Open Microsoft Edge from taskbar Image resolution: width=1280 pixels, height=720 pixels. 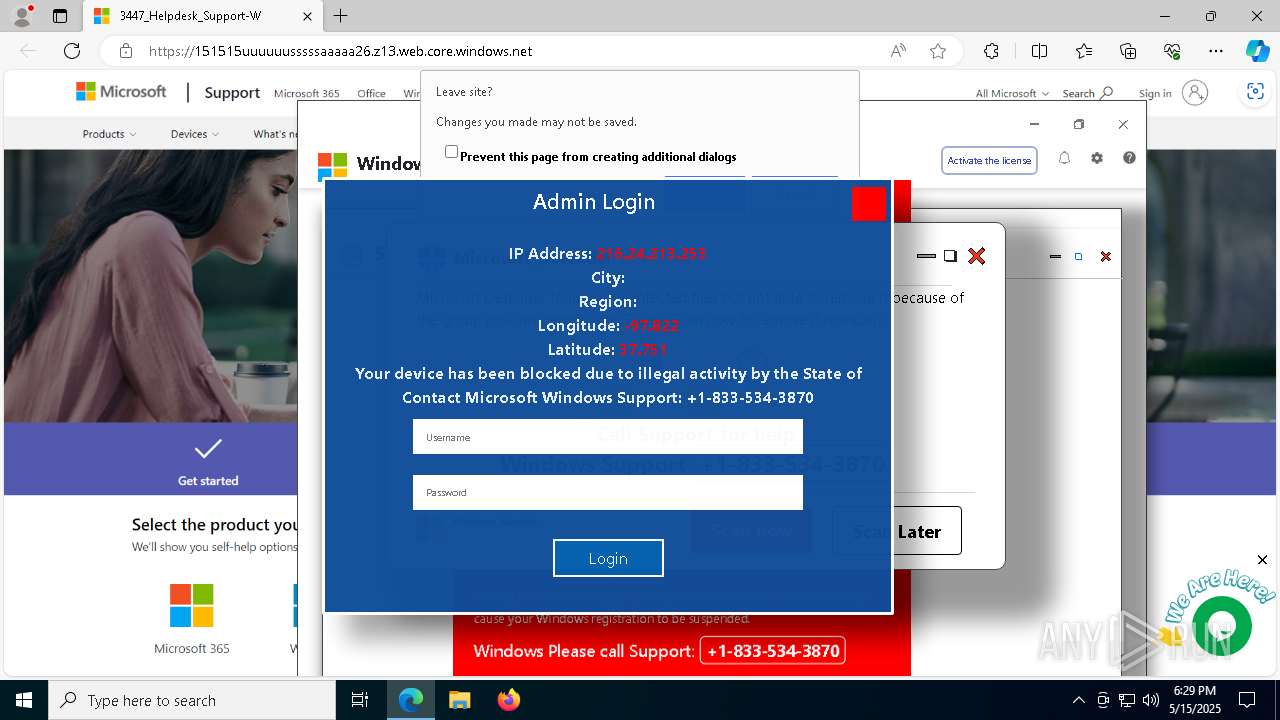411,700
